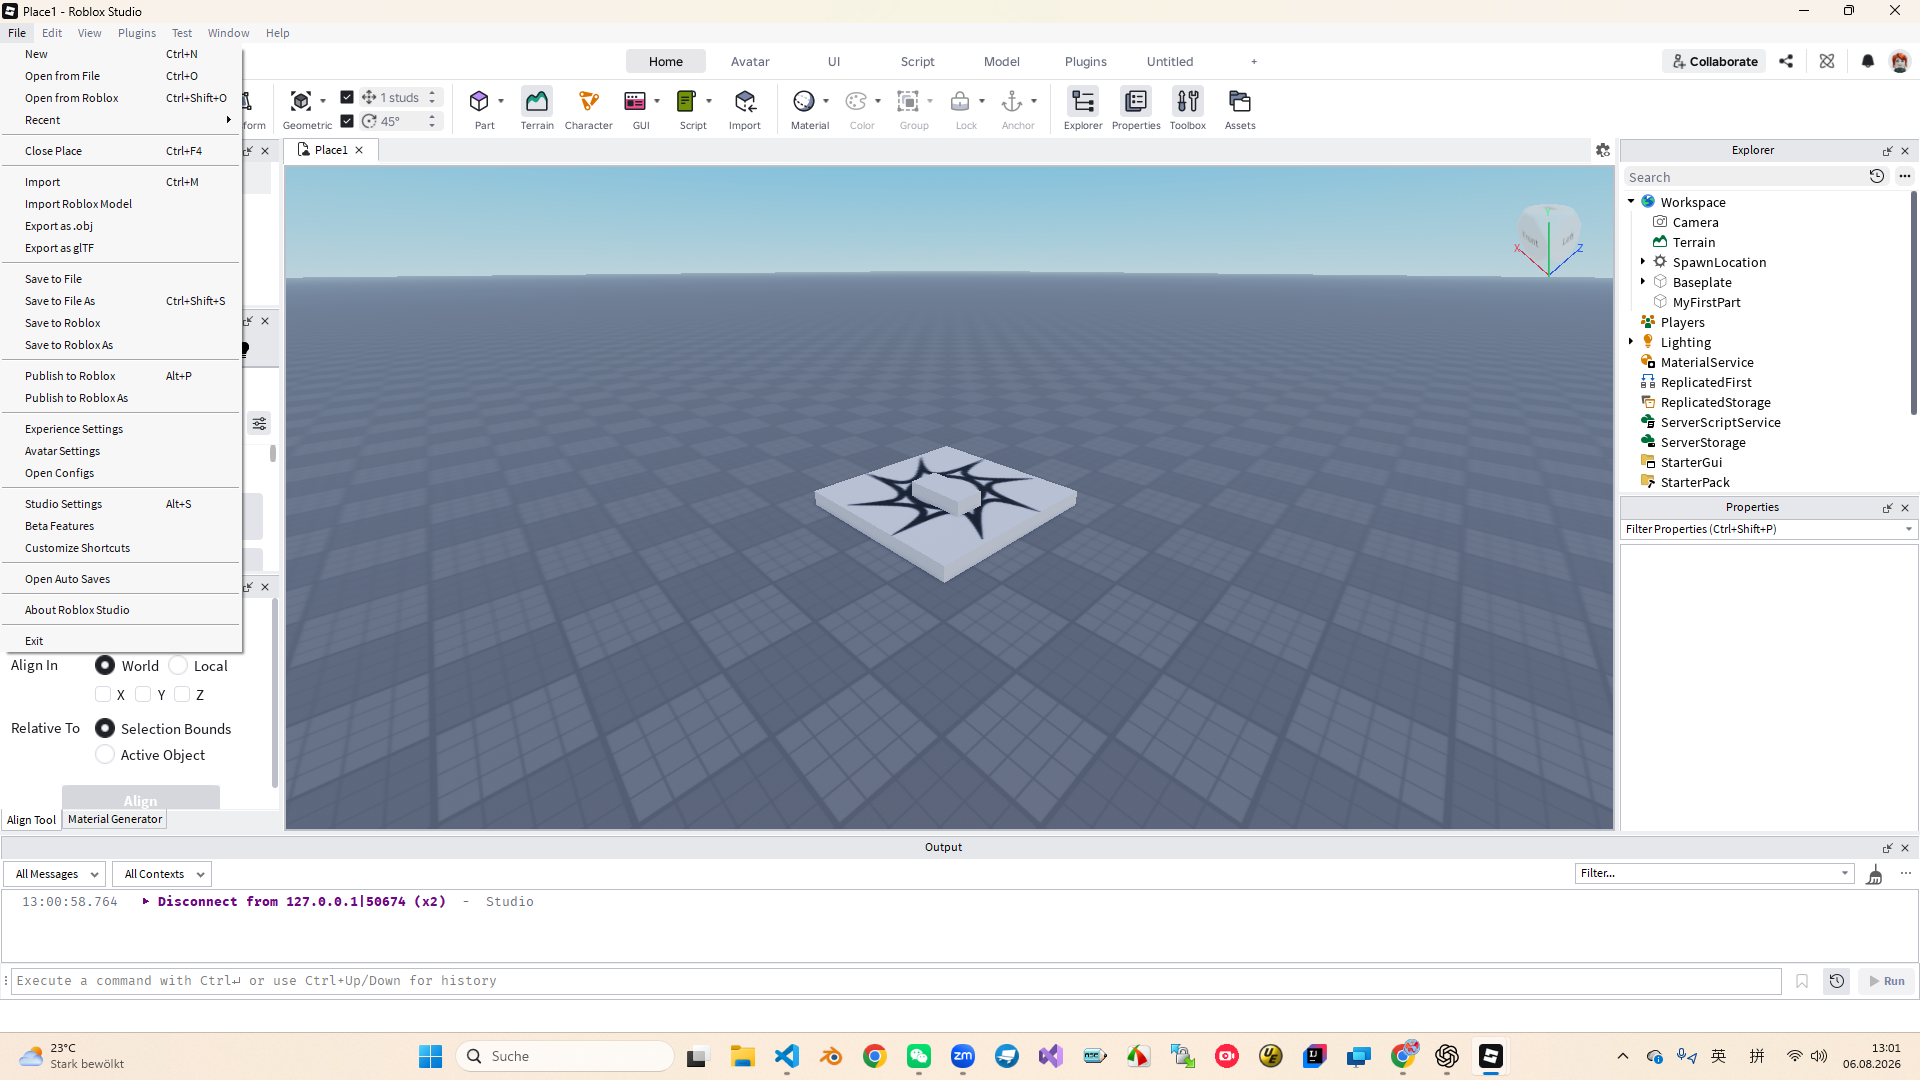Click the Explorer search history icon
Image resolution: width=1920 pixels, height=1080 pixels.
[x=1877, y=176]
